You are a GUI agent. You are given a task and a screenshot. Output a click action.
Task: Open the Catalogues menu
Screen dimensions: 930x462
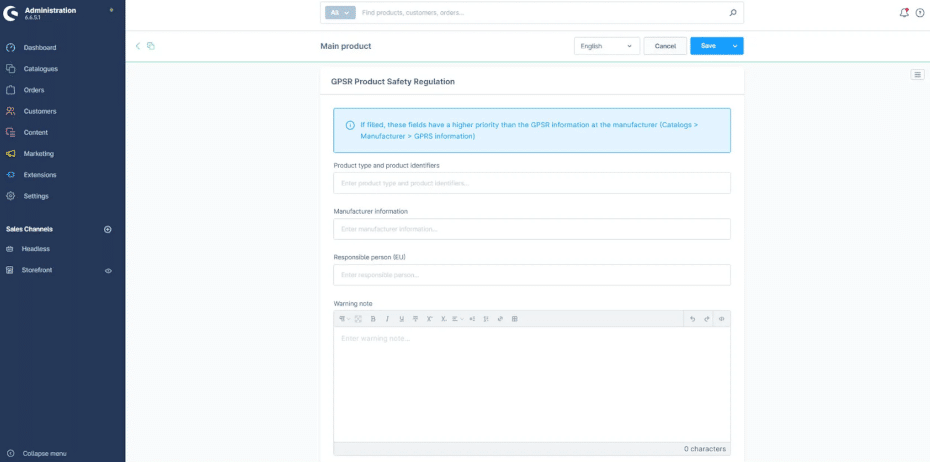point(40,69)
